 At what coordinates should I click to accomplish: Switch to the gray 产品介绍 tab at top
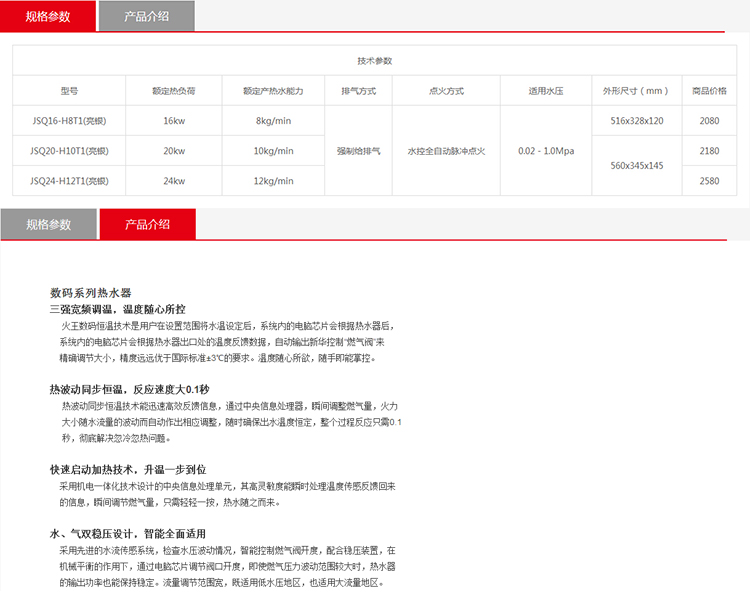click(x=146, y=16)
